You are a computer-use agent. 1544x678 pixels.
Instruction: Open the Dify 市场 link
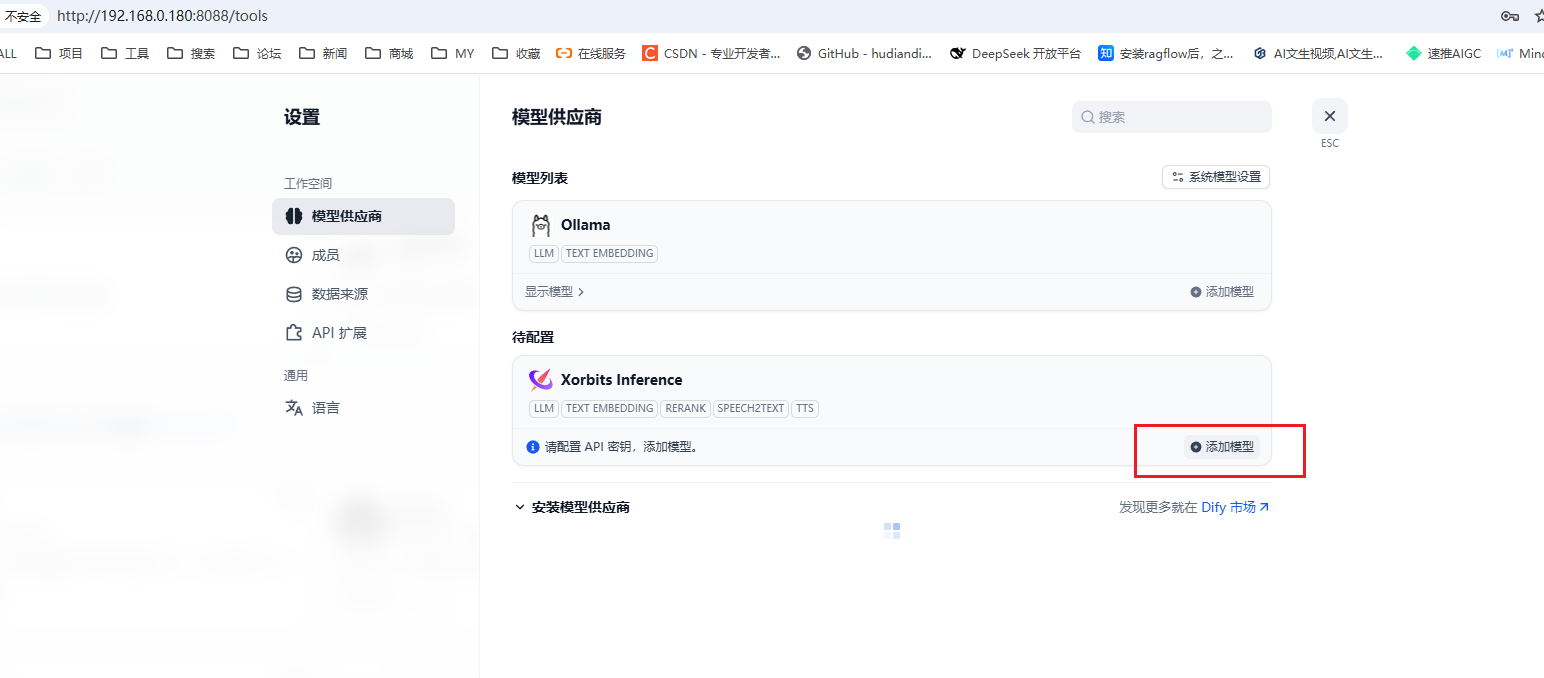(x=1233, y=507)
